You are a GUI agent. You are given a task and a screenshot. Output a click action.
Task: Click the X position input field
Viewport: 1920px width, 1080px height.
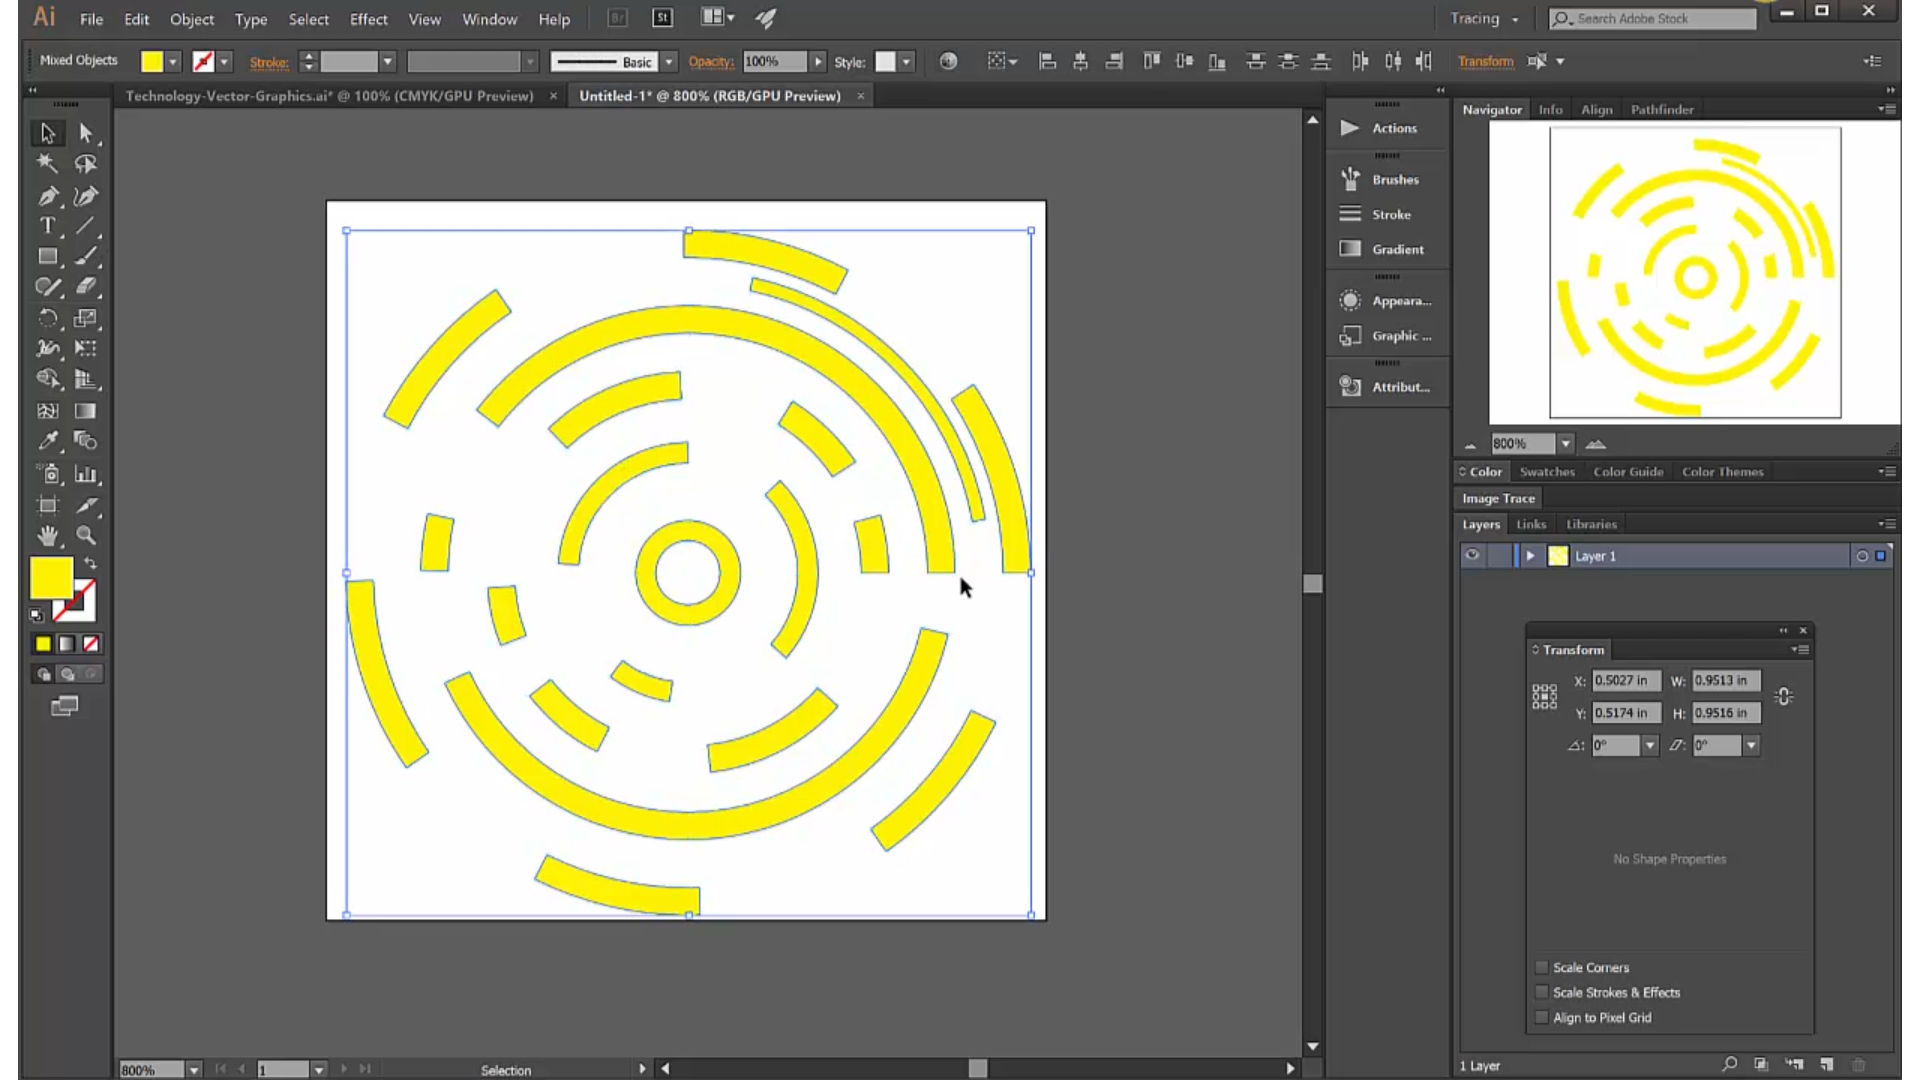pos(1625,680)
